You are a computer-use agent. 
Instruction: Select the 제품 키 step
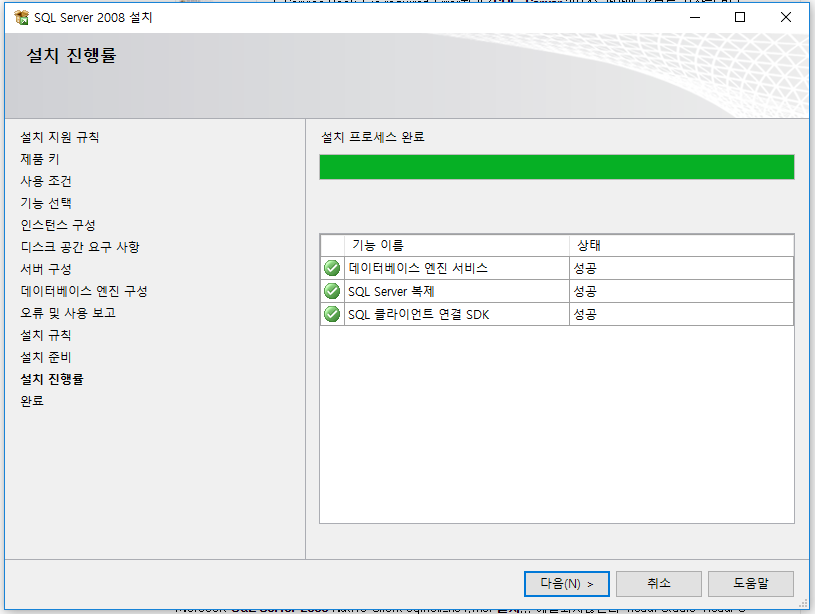tap(40, 159)
